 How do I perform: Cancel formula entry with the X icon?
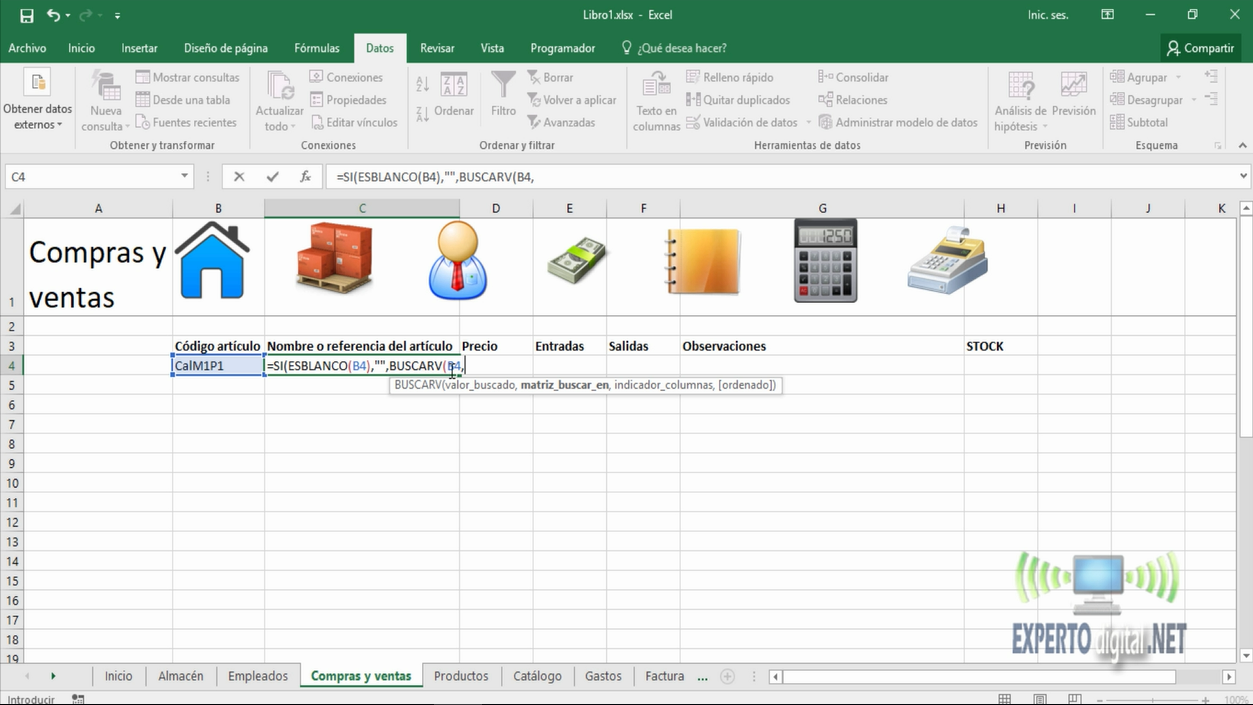point(239,177)
